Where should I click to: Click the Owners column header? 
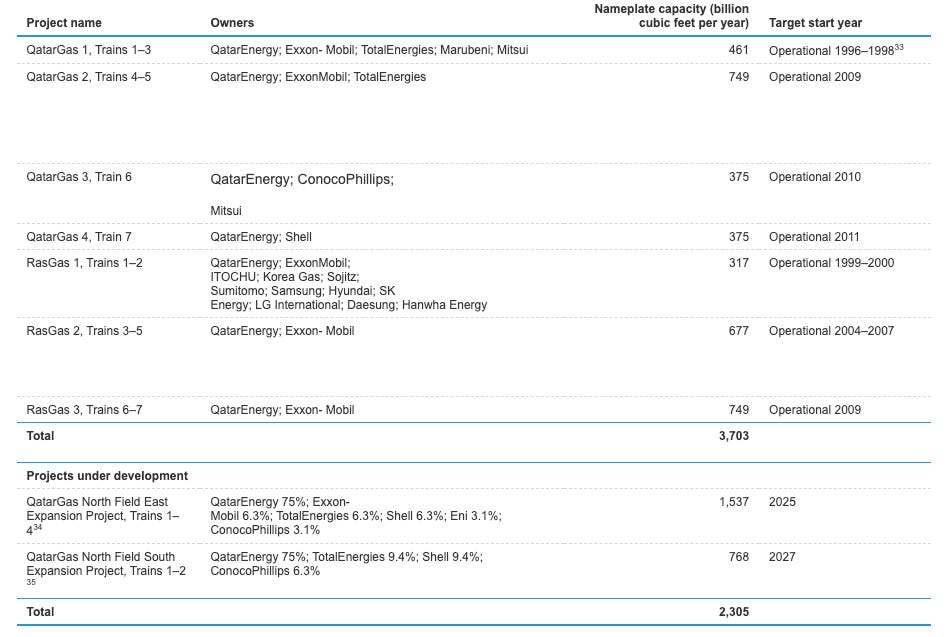[x=232, y=23]
